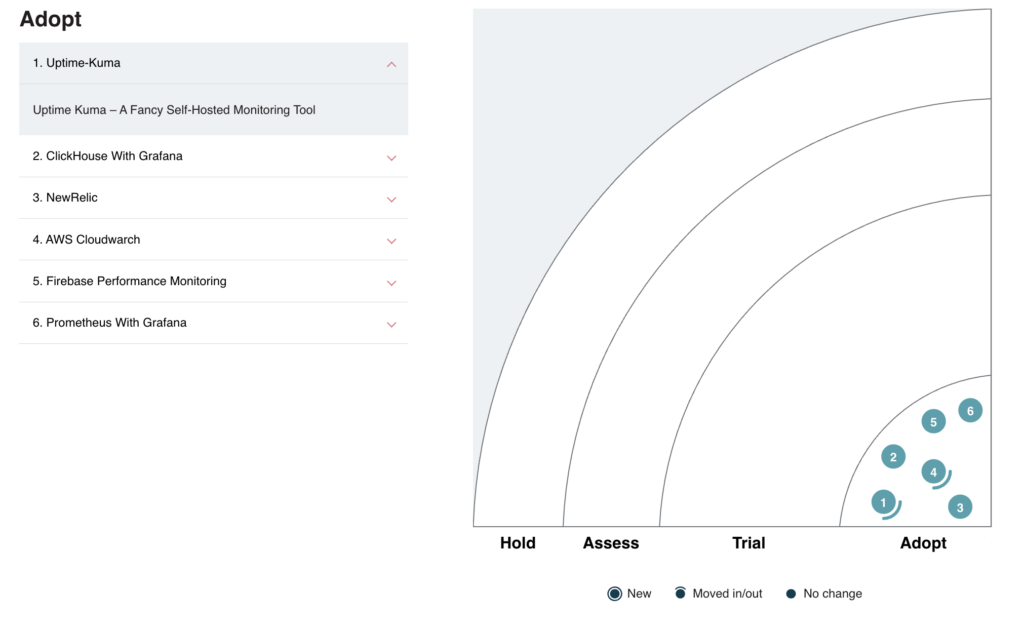Click the No change legend dot

[791, 594]
